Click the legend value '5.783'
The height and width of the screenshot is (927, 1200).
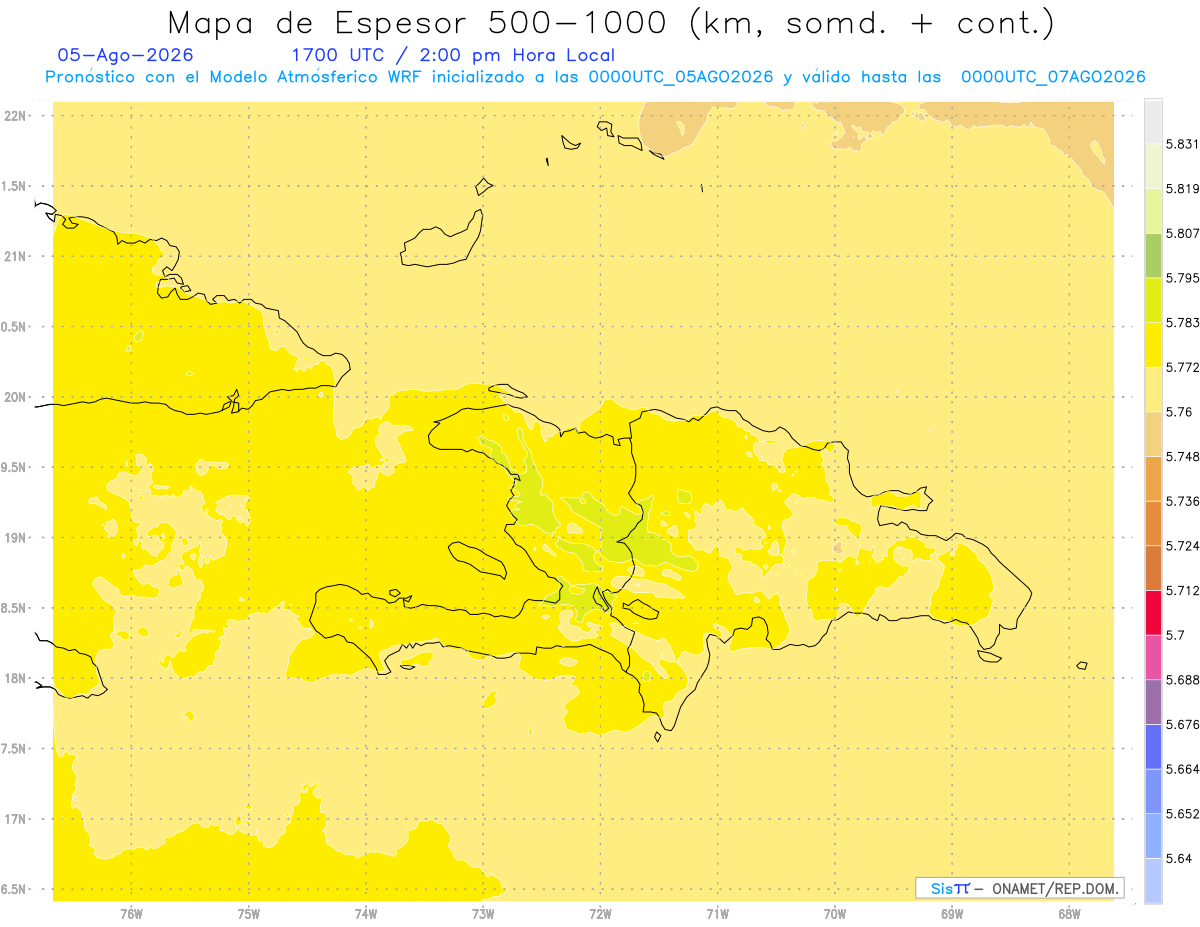click(1182, 323)
